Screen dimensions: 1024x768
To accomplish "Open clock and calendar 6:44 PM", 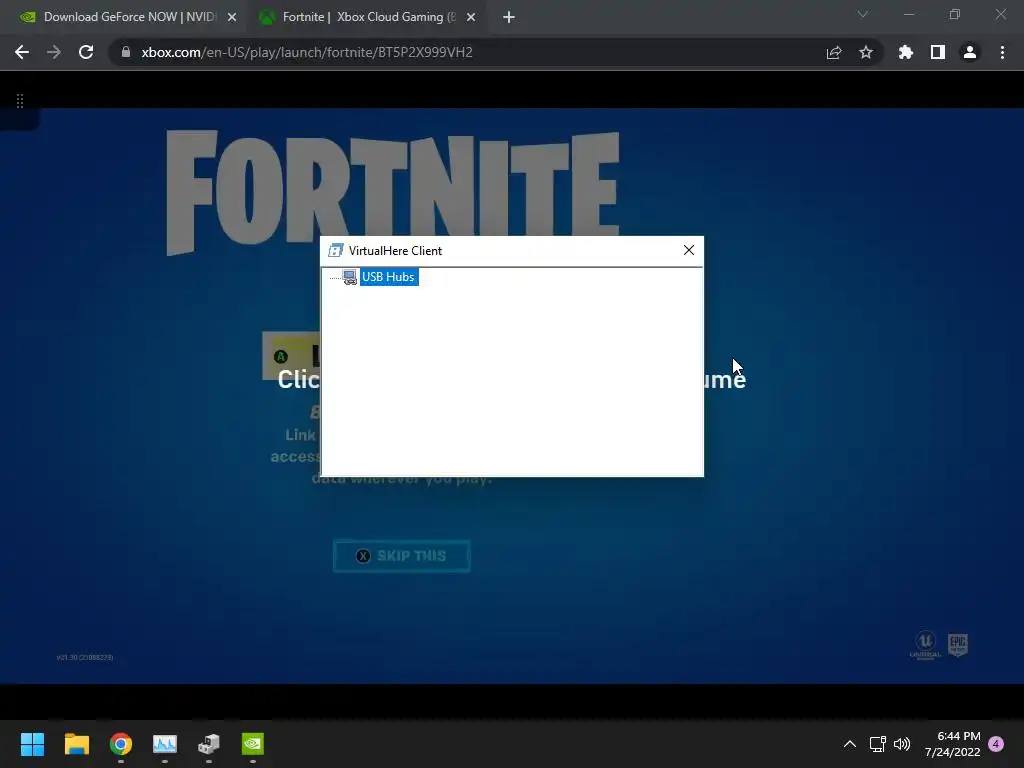I will point(953,744).
